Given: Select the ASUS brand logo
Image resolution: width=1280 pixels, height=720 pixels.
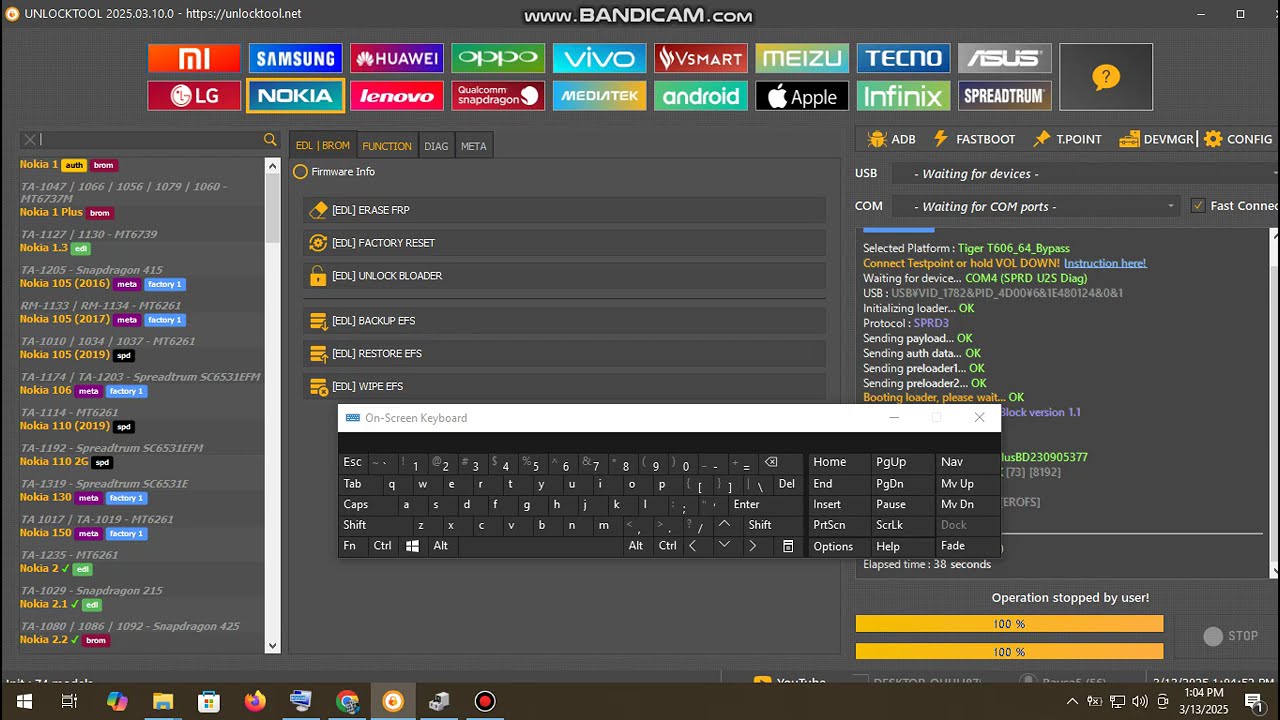Looking at the screenshot, I should 1005,58.
